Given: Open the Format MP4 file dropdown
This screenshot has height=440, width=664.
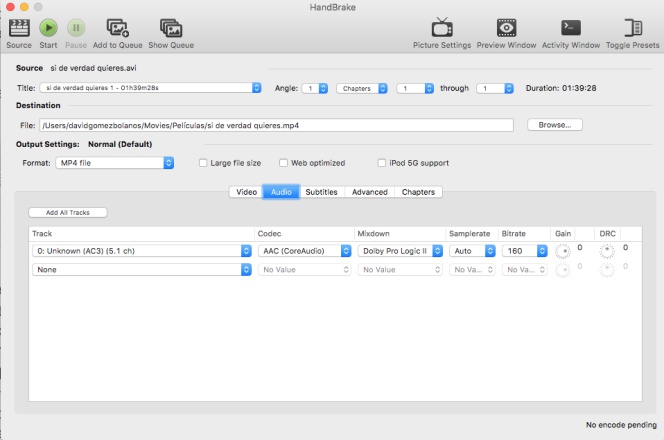Looking at the screenshot, I should (114, 163).
